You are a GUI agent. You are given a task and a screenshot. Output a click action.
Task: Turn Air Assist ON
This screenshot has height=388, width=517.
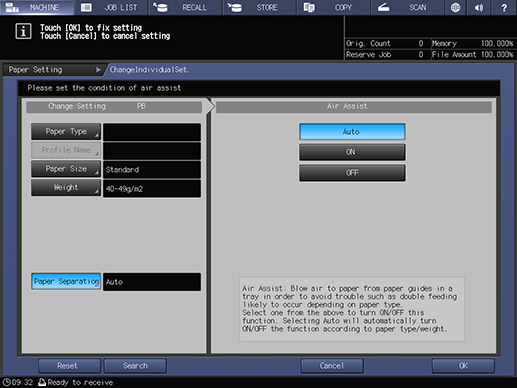click(352, 152)
